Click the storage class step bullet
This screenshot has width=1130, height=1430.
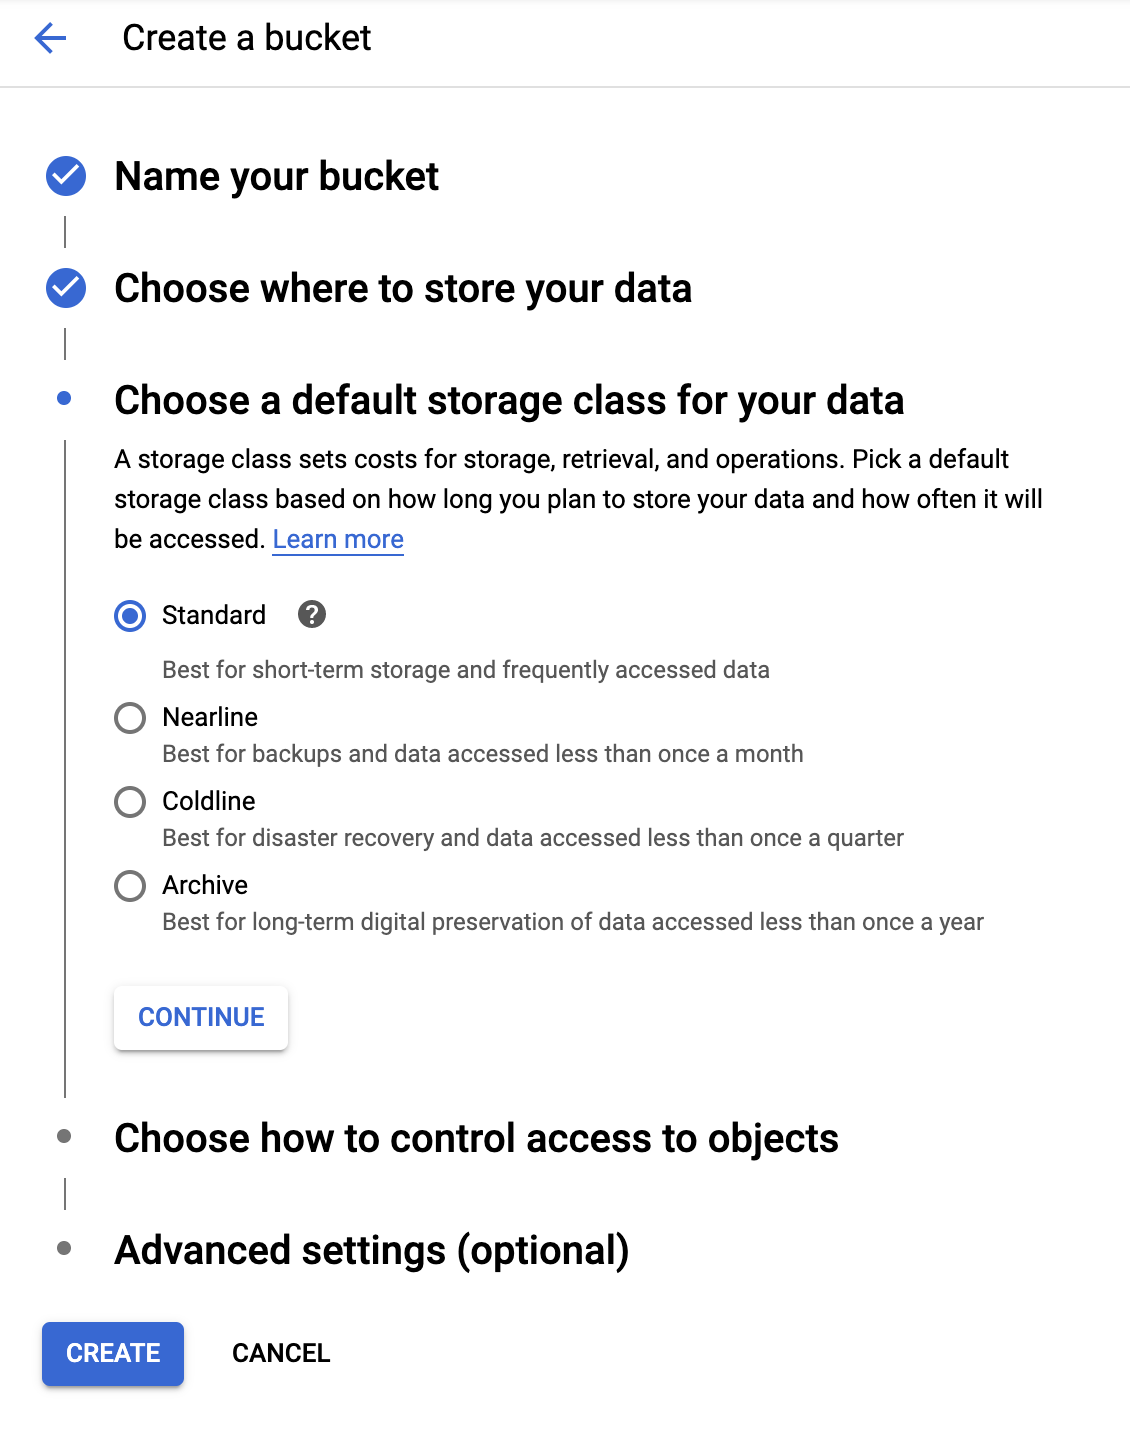click(65, 398)
